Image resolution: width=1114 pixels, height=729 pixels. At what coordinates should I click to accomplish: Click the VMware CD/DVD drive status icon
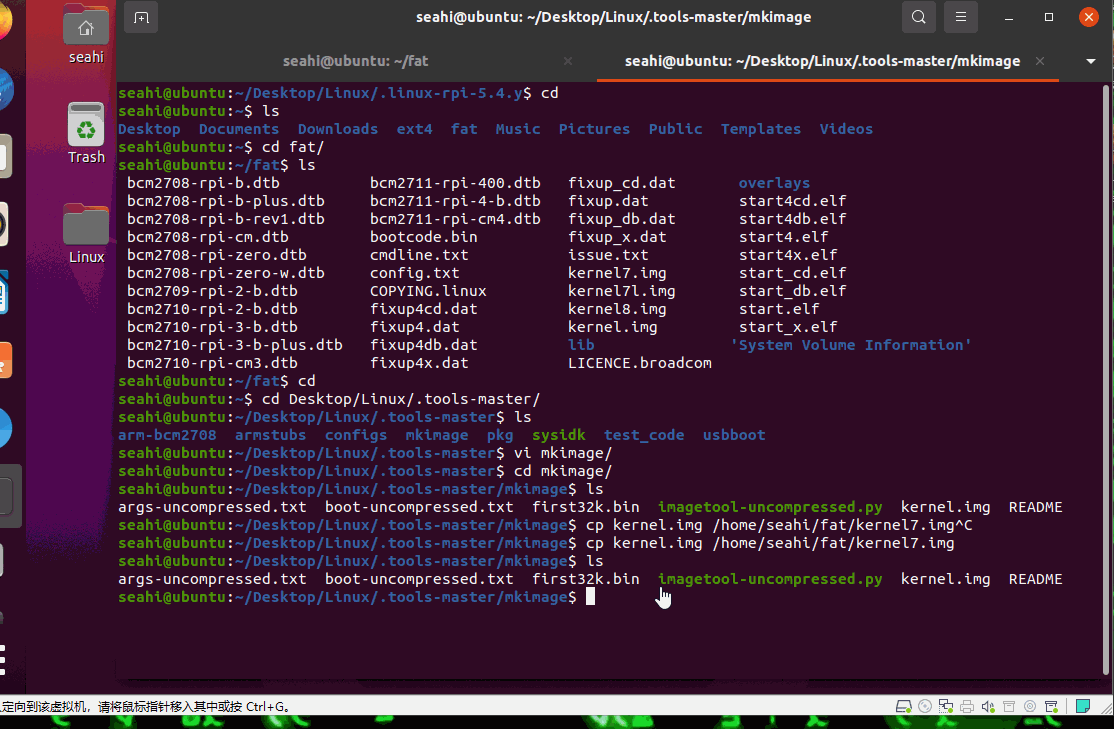click(x=924, y=706)
